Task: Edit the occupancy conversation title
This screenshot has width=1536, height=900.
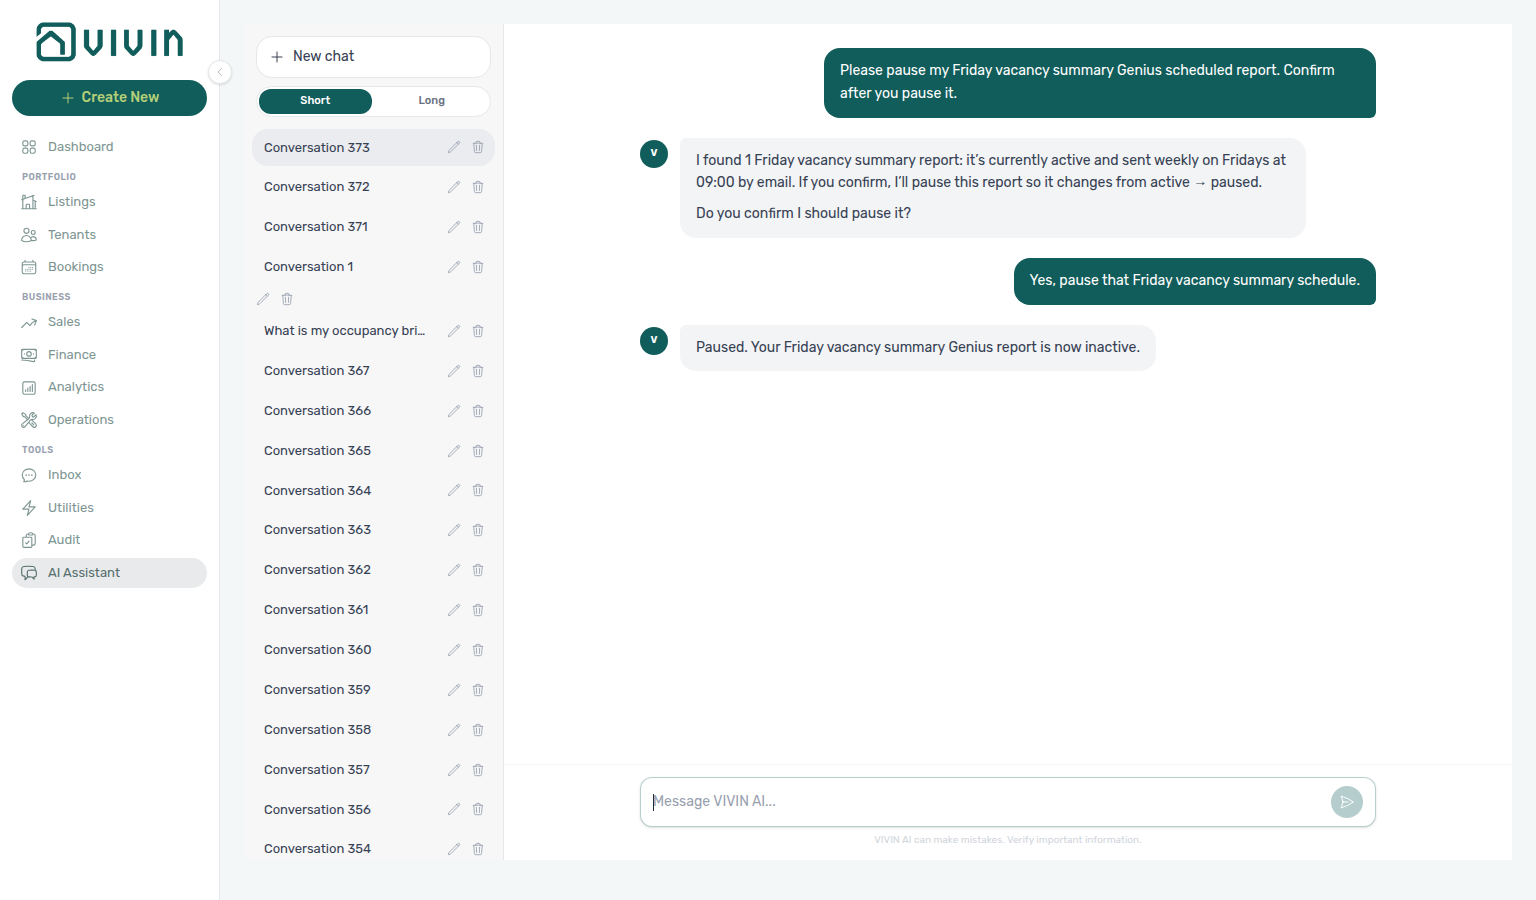Action: (454, 331)
